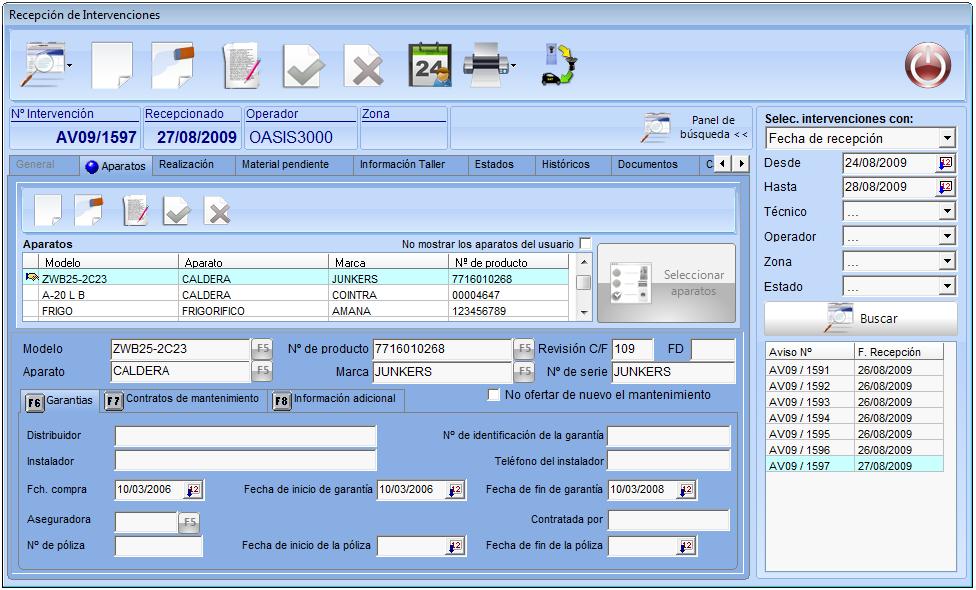Open the F8 Información adicional tab
Screen dimensions: 976x590
[337, 400]
